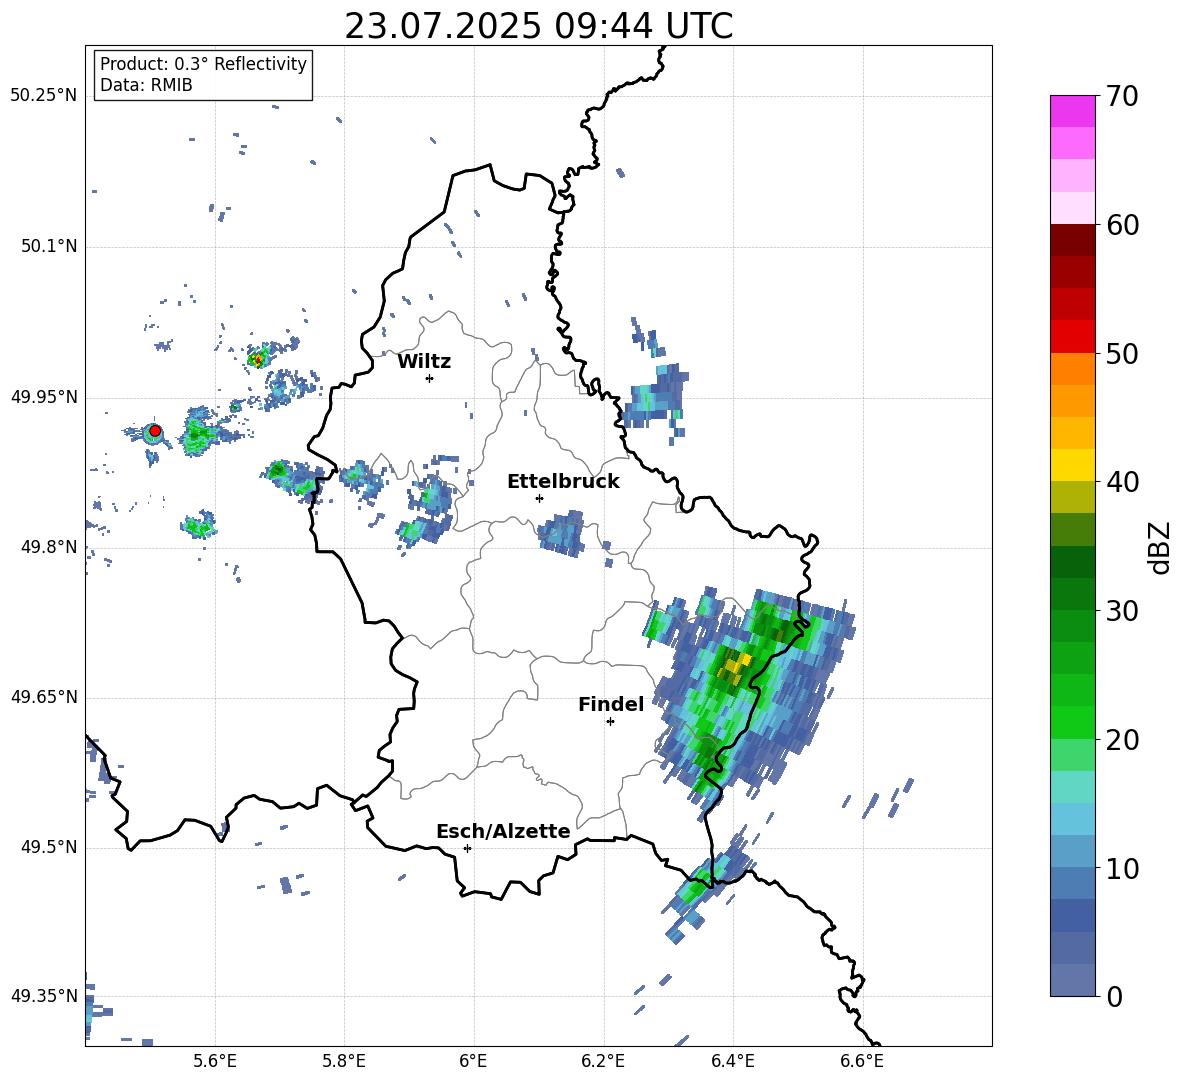Image resolution: width=1184 pixels, height=1081 pixels.
Task: Click the dBZ colorbar axis label
Action: click(1159, 547)
